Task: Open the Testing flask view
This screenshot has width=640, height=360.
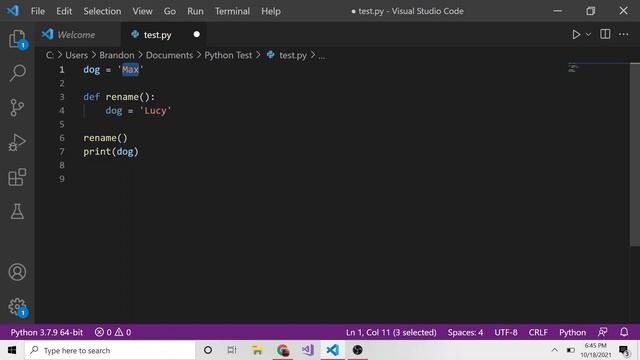Action: click(x=17, y=211)
